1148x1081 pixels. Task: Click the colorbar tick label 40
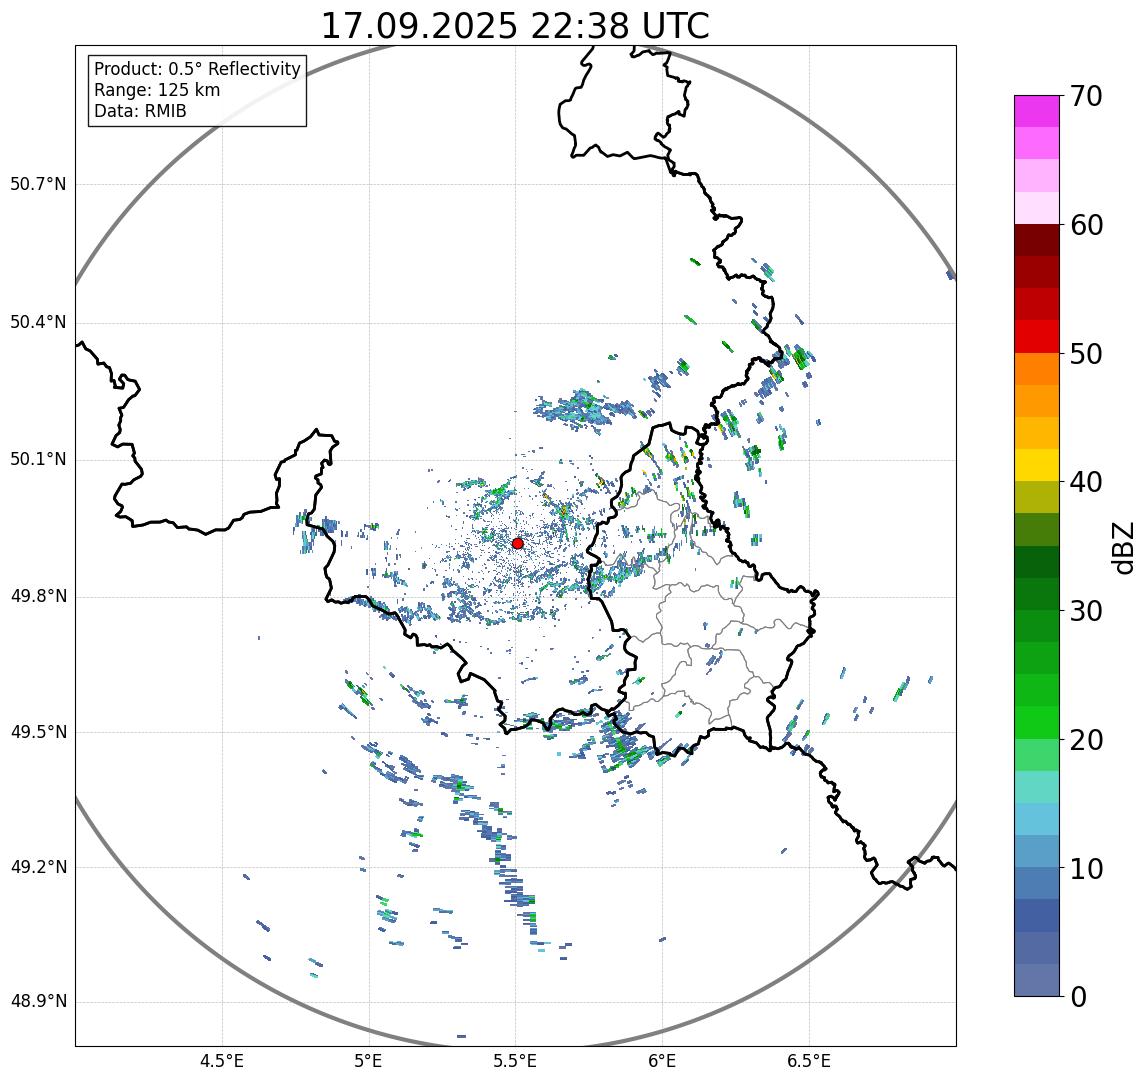click(x=1086, y=482)
